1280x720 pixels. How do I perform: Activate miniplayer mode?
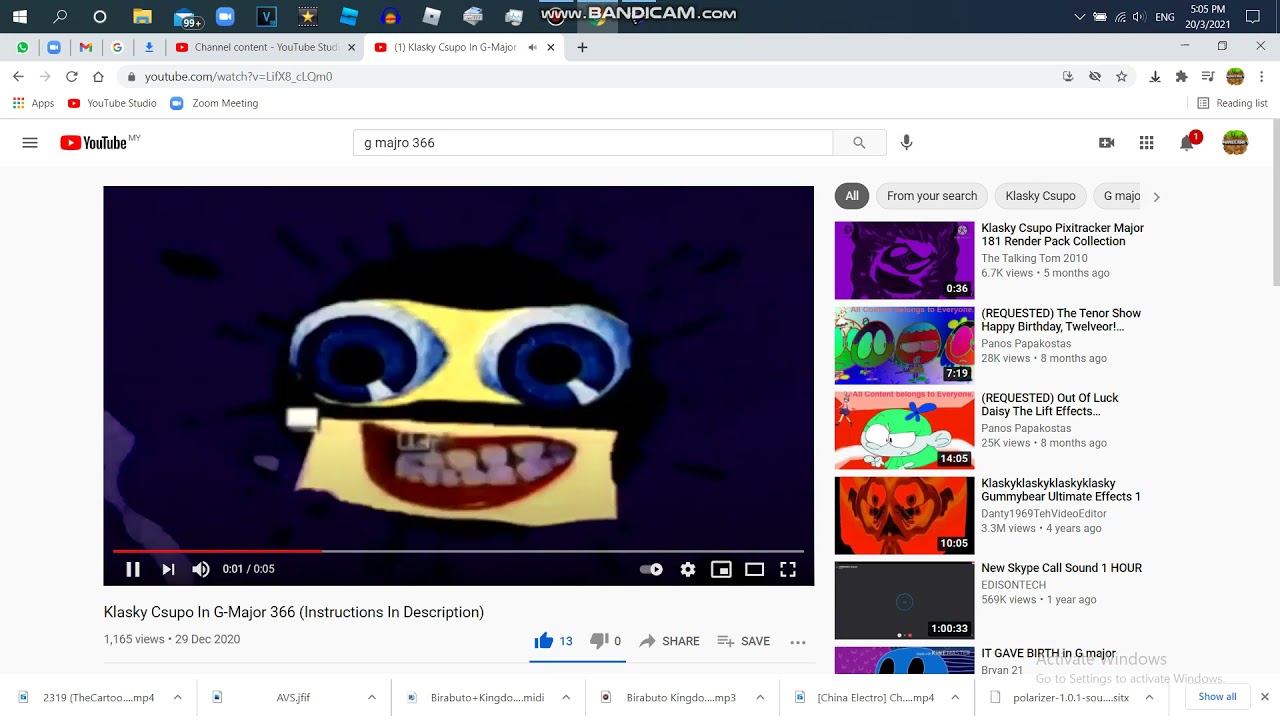[721, 569]
